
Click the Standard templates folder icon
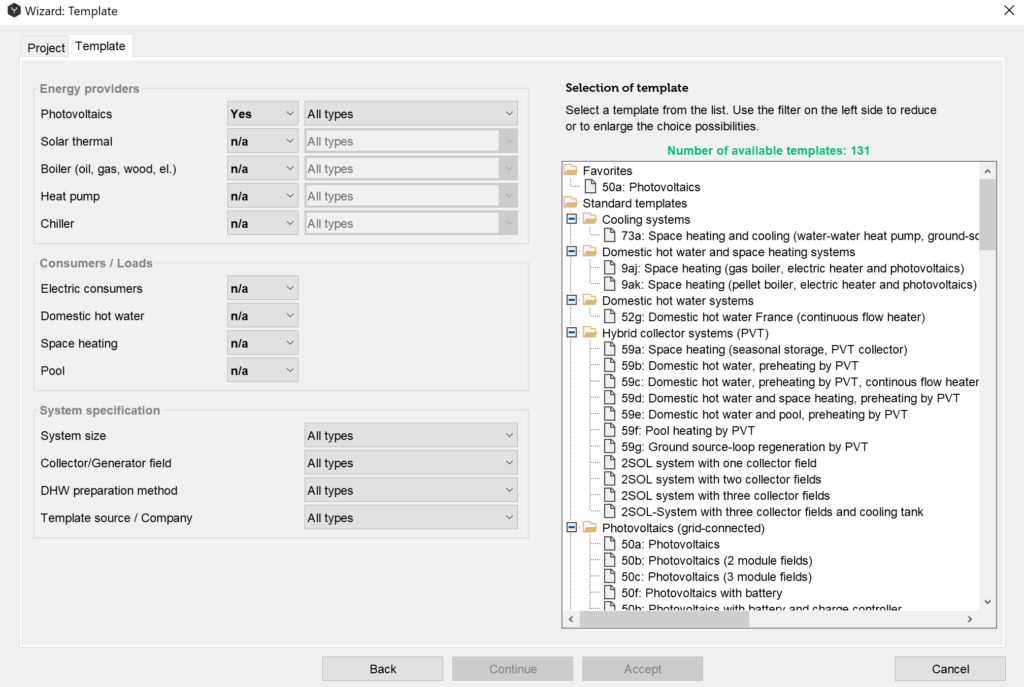[571, 203]
